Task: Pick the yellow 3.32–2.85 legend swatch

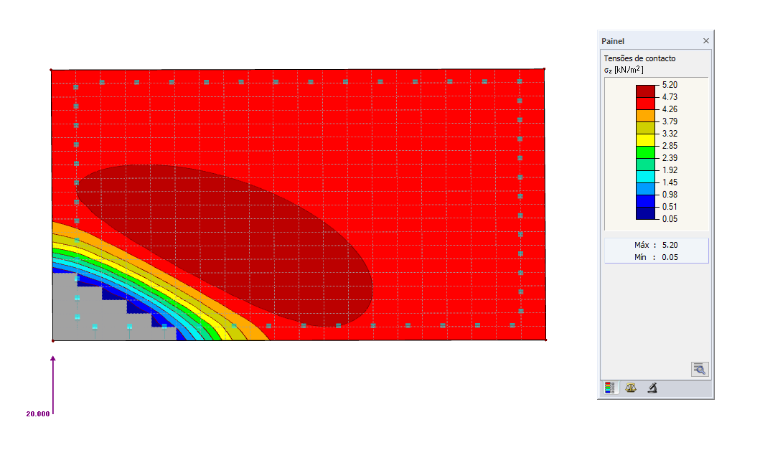Action: pyautogui.click(x=646, y=140)
